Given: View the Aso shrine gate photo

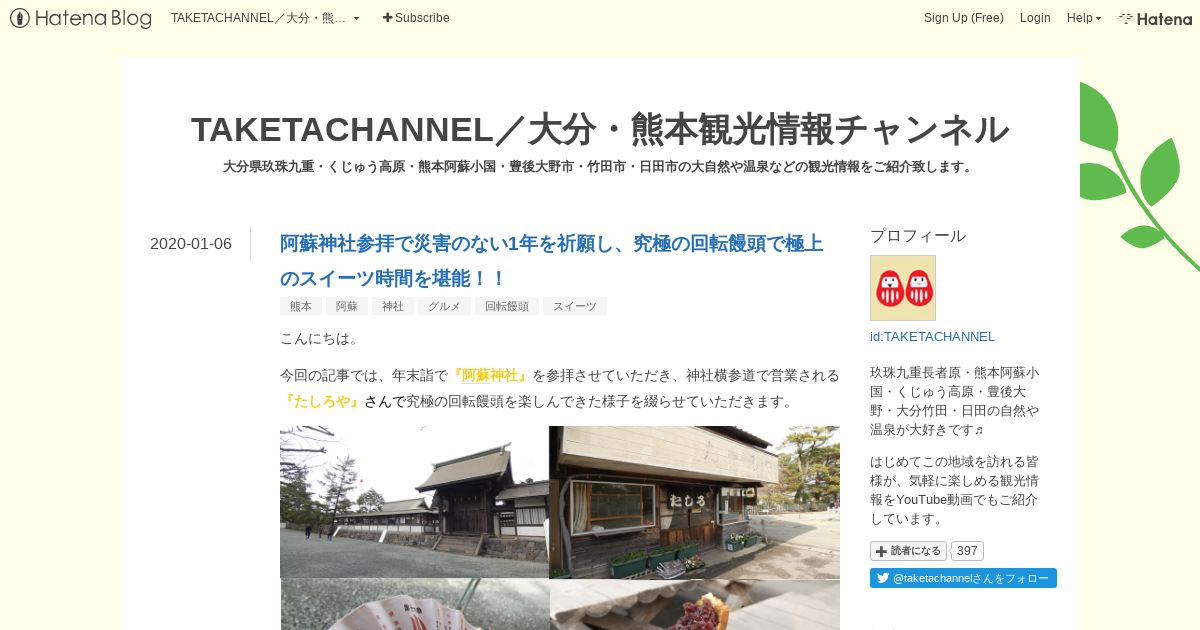Looking at the screenshot, I should (414, 502).
